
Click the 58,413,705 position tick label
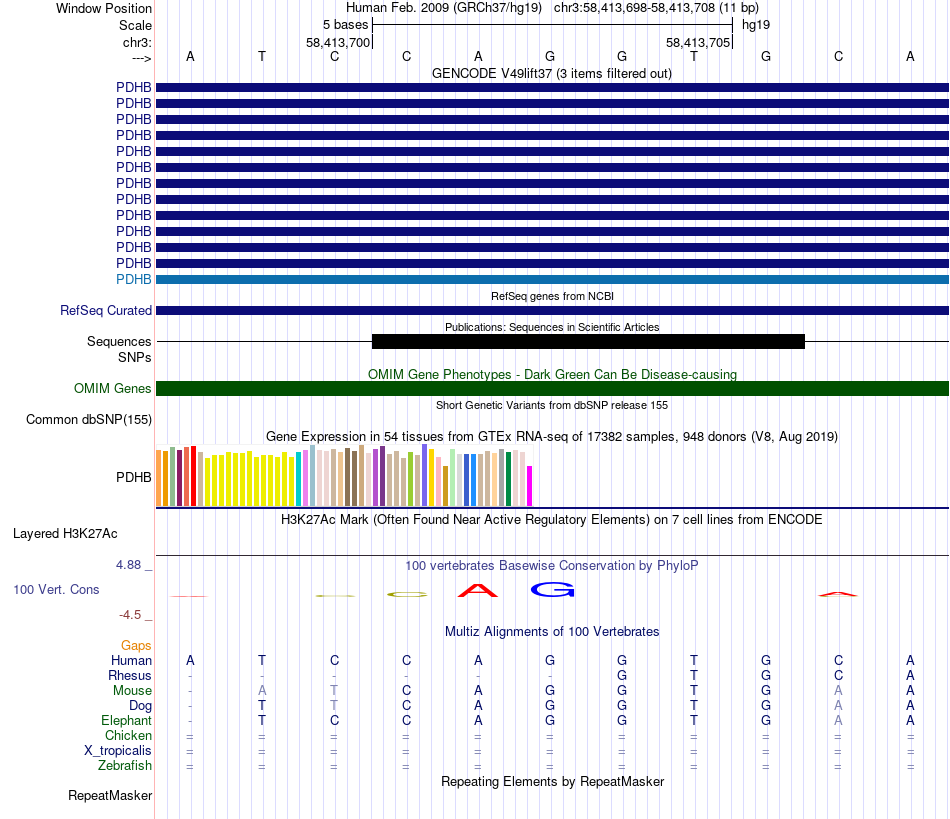tap(698, 42)
